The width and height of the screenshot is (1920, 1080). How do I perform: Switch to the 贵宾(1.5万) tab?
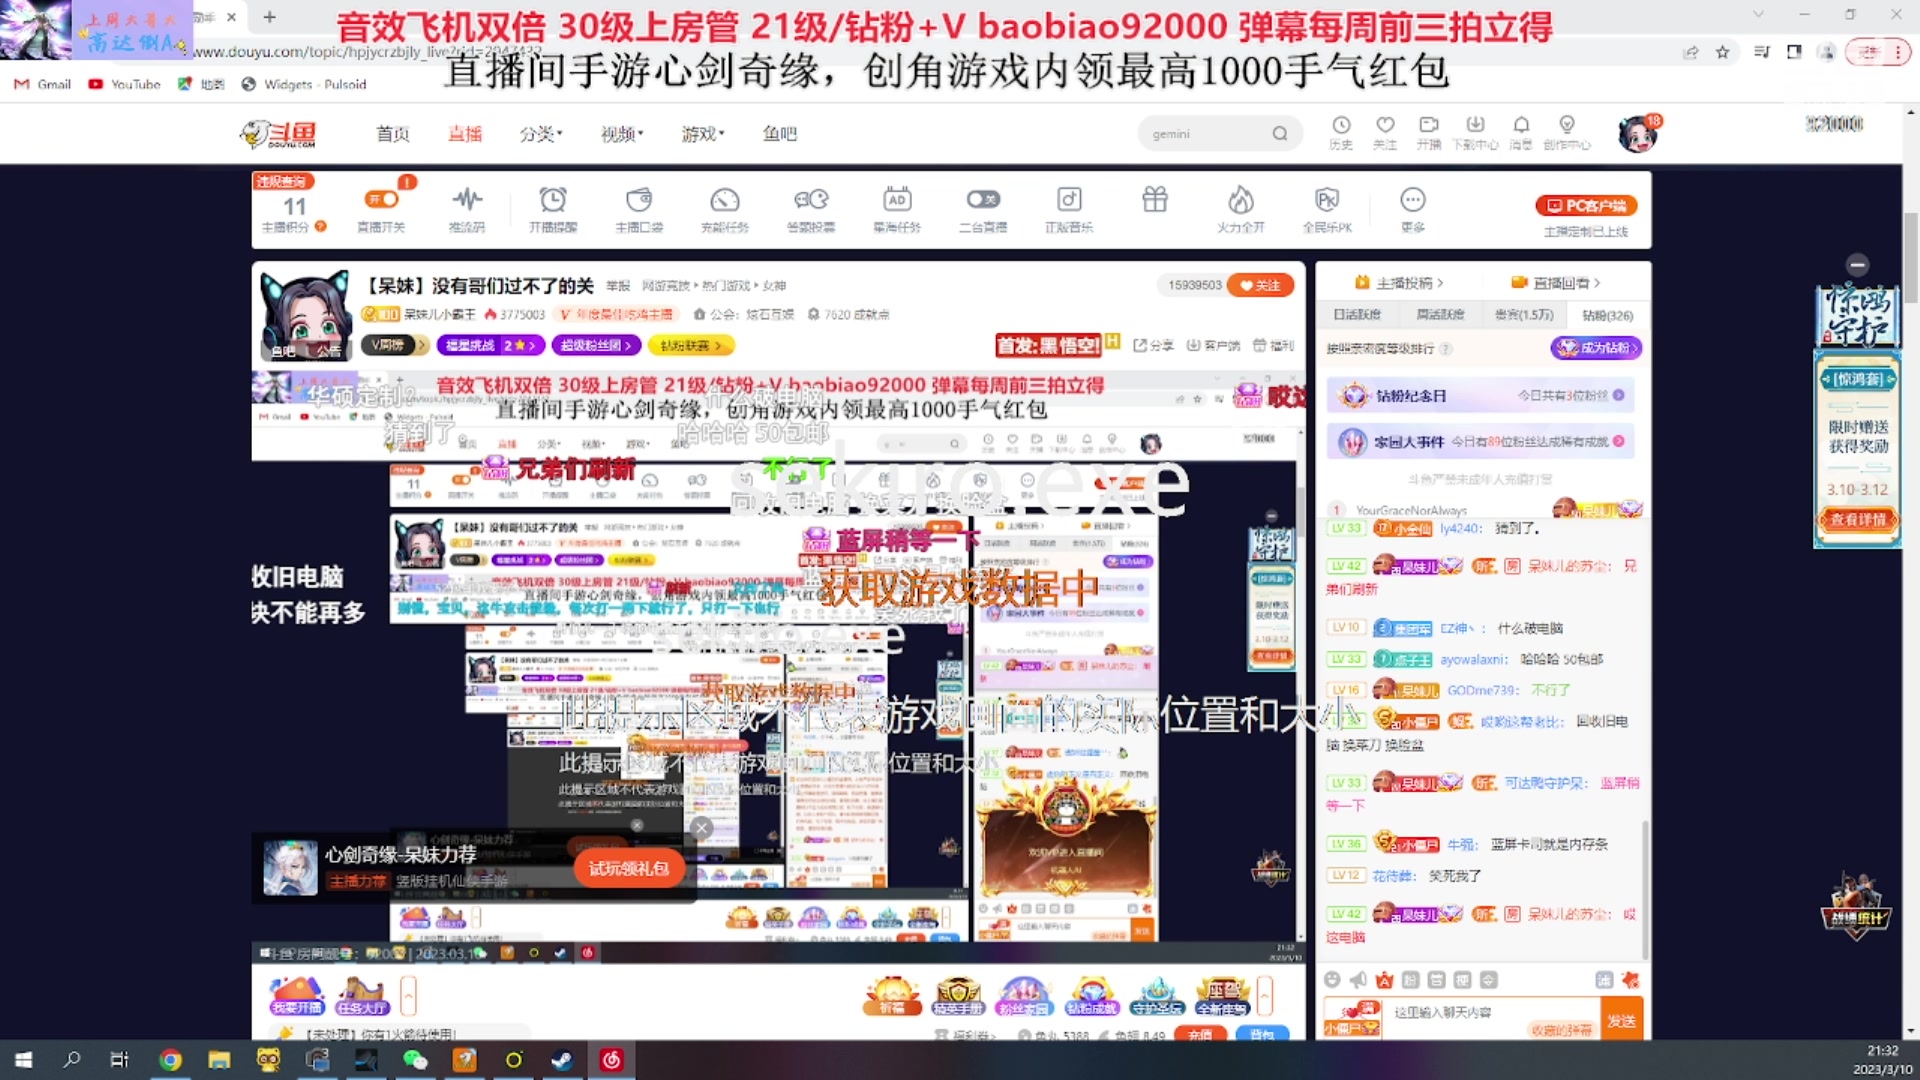(1524, 314)
